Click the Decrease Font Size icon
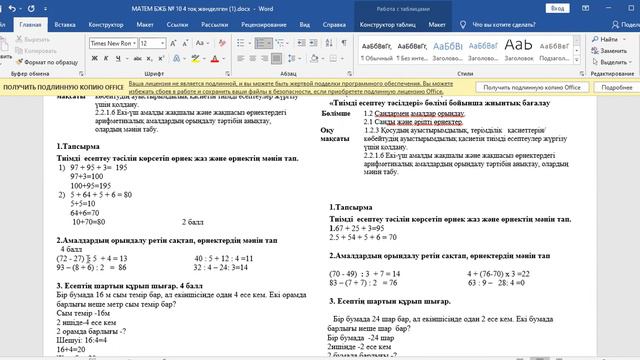The height and width of the screenshot is (360, 640). point(185,43)
